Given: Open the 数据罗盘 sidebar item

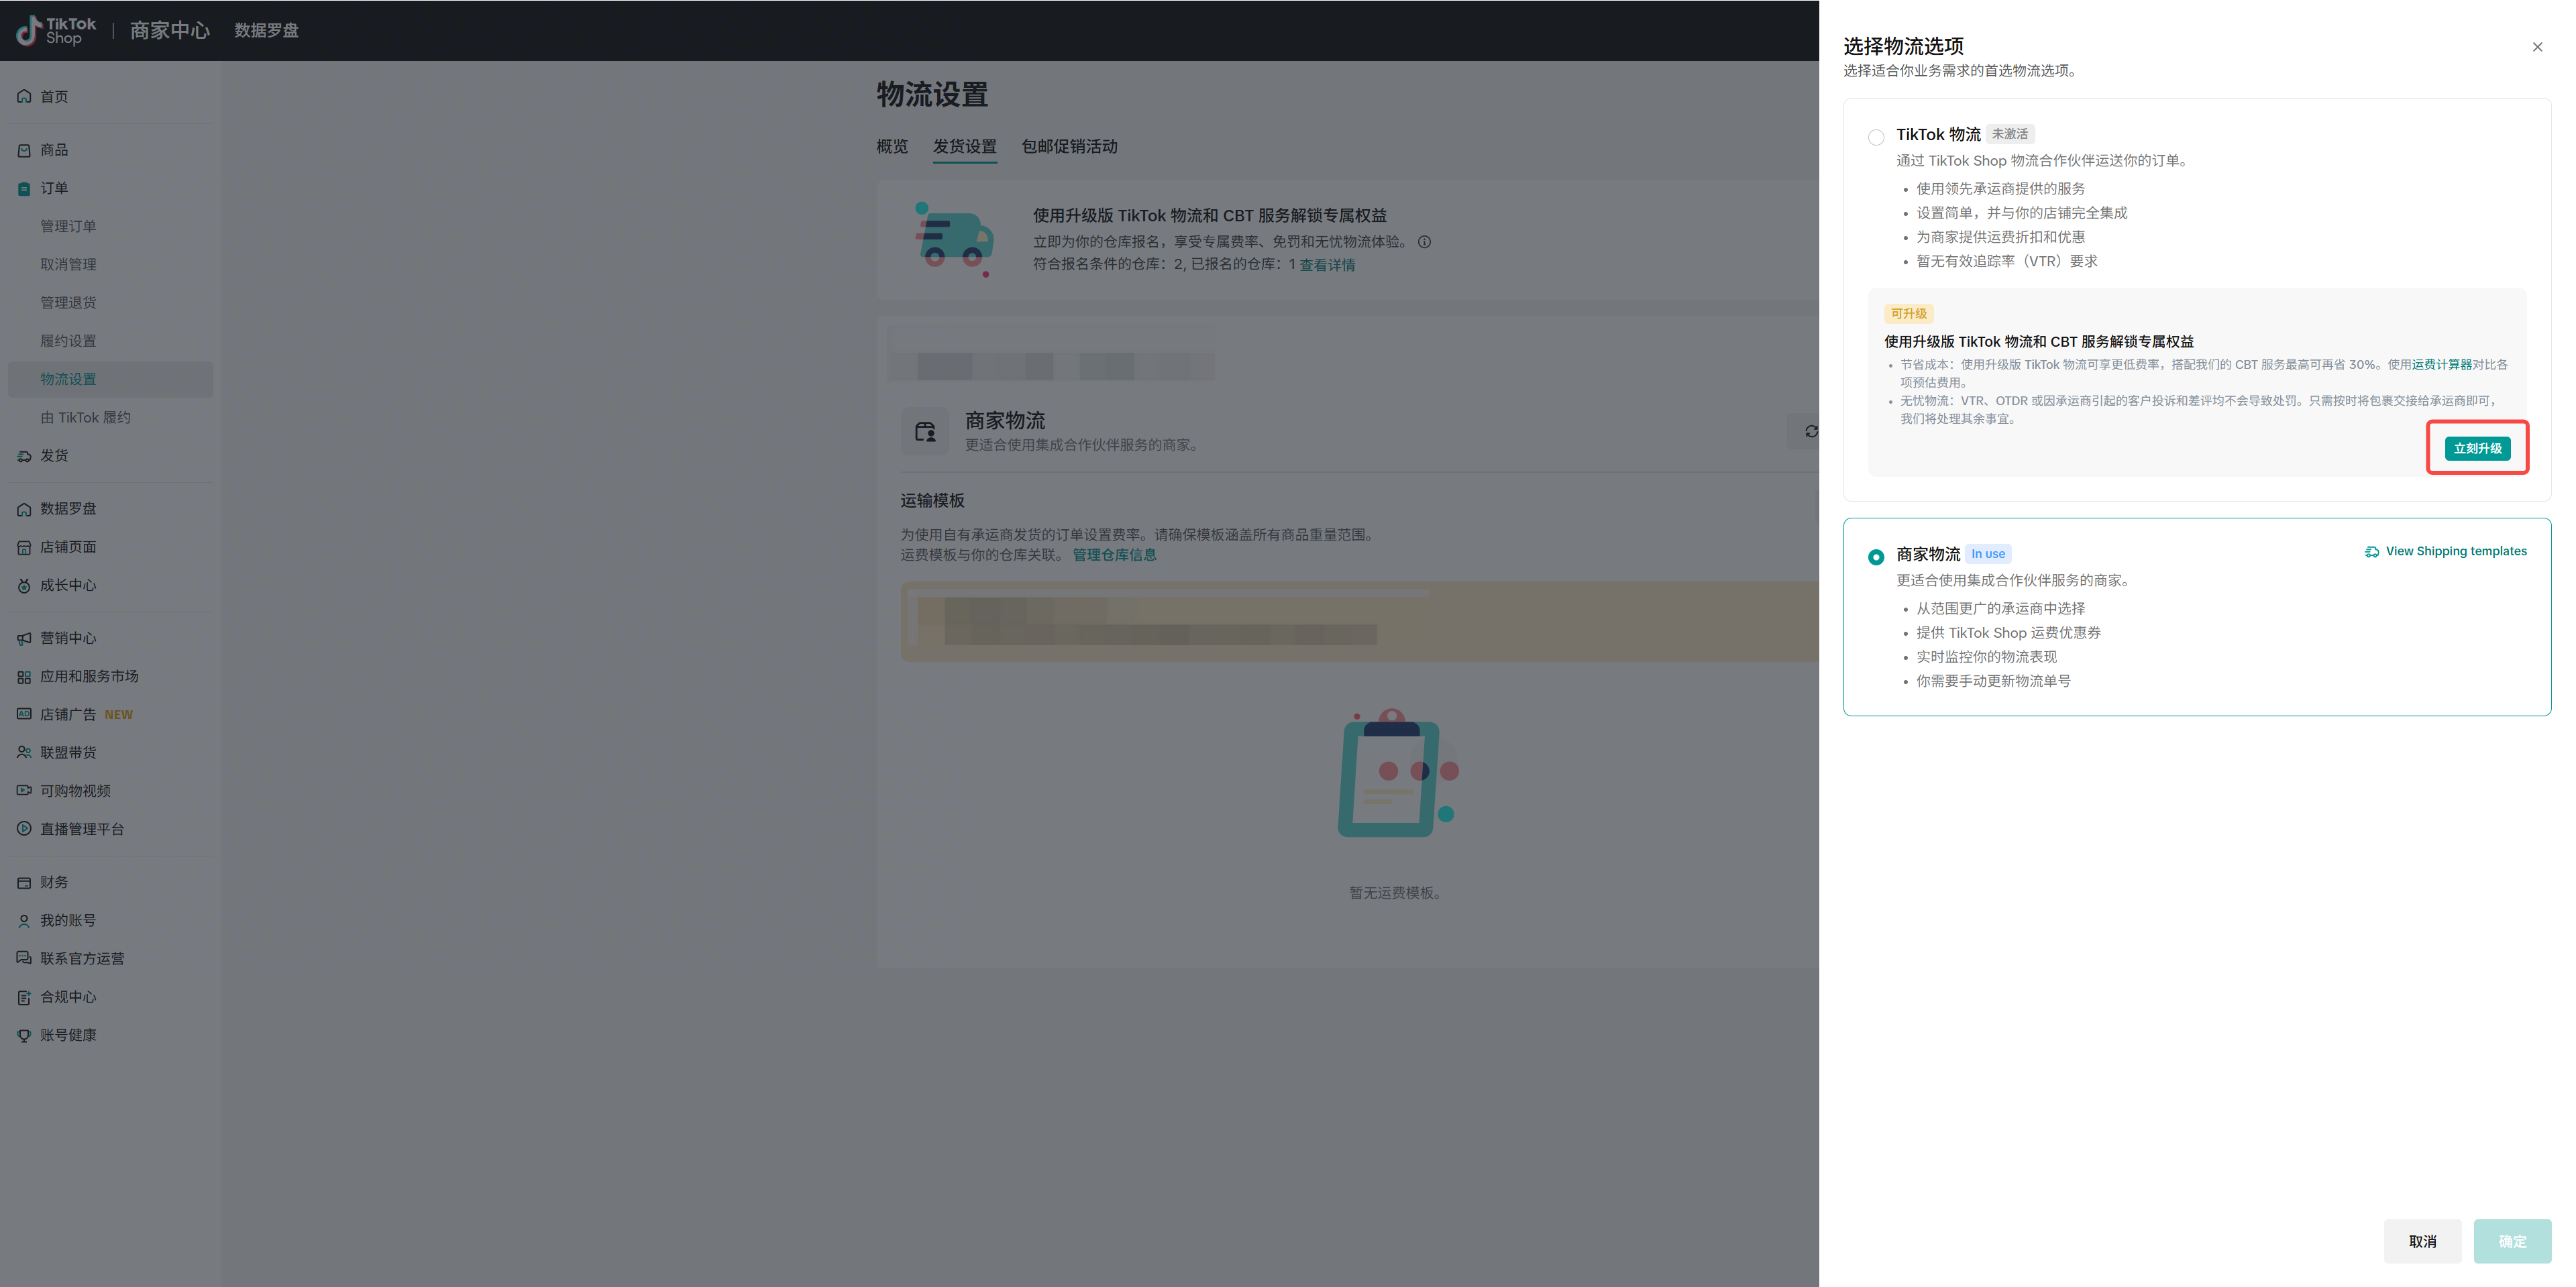Looking at the screenshot, I should coord(68,509).
